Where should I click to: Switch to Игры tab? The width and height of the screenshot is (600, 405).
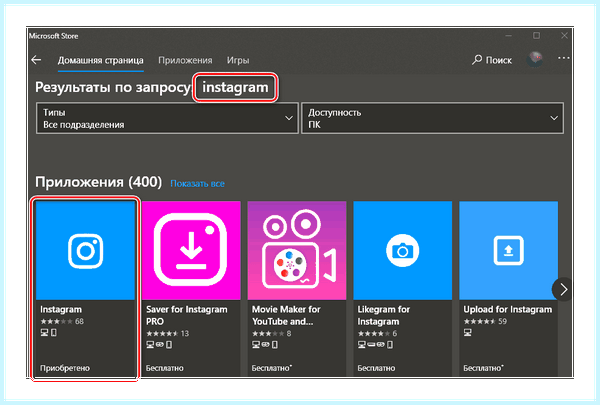tap(238, 60)
